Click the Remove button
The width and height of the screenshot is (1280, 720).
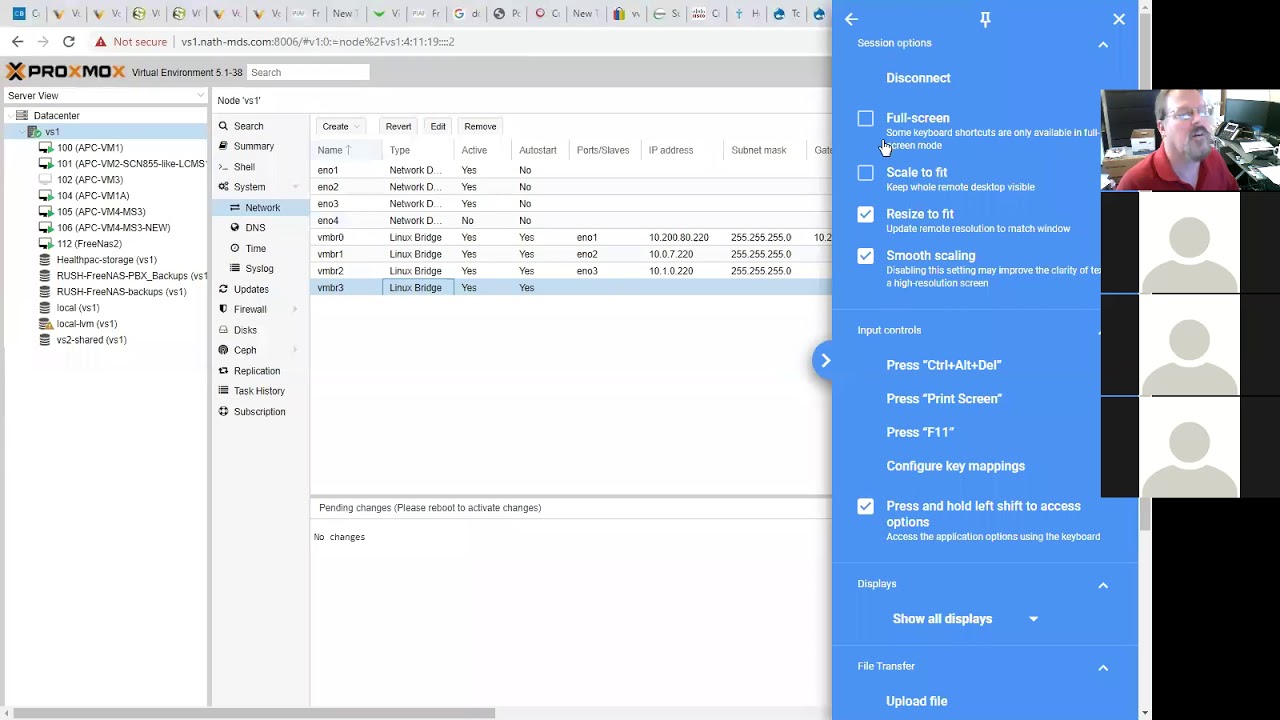tap(480, 126)
